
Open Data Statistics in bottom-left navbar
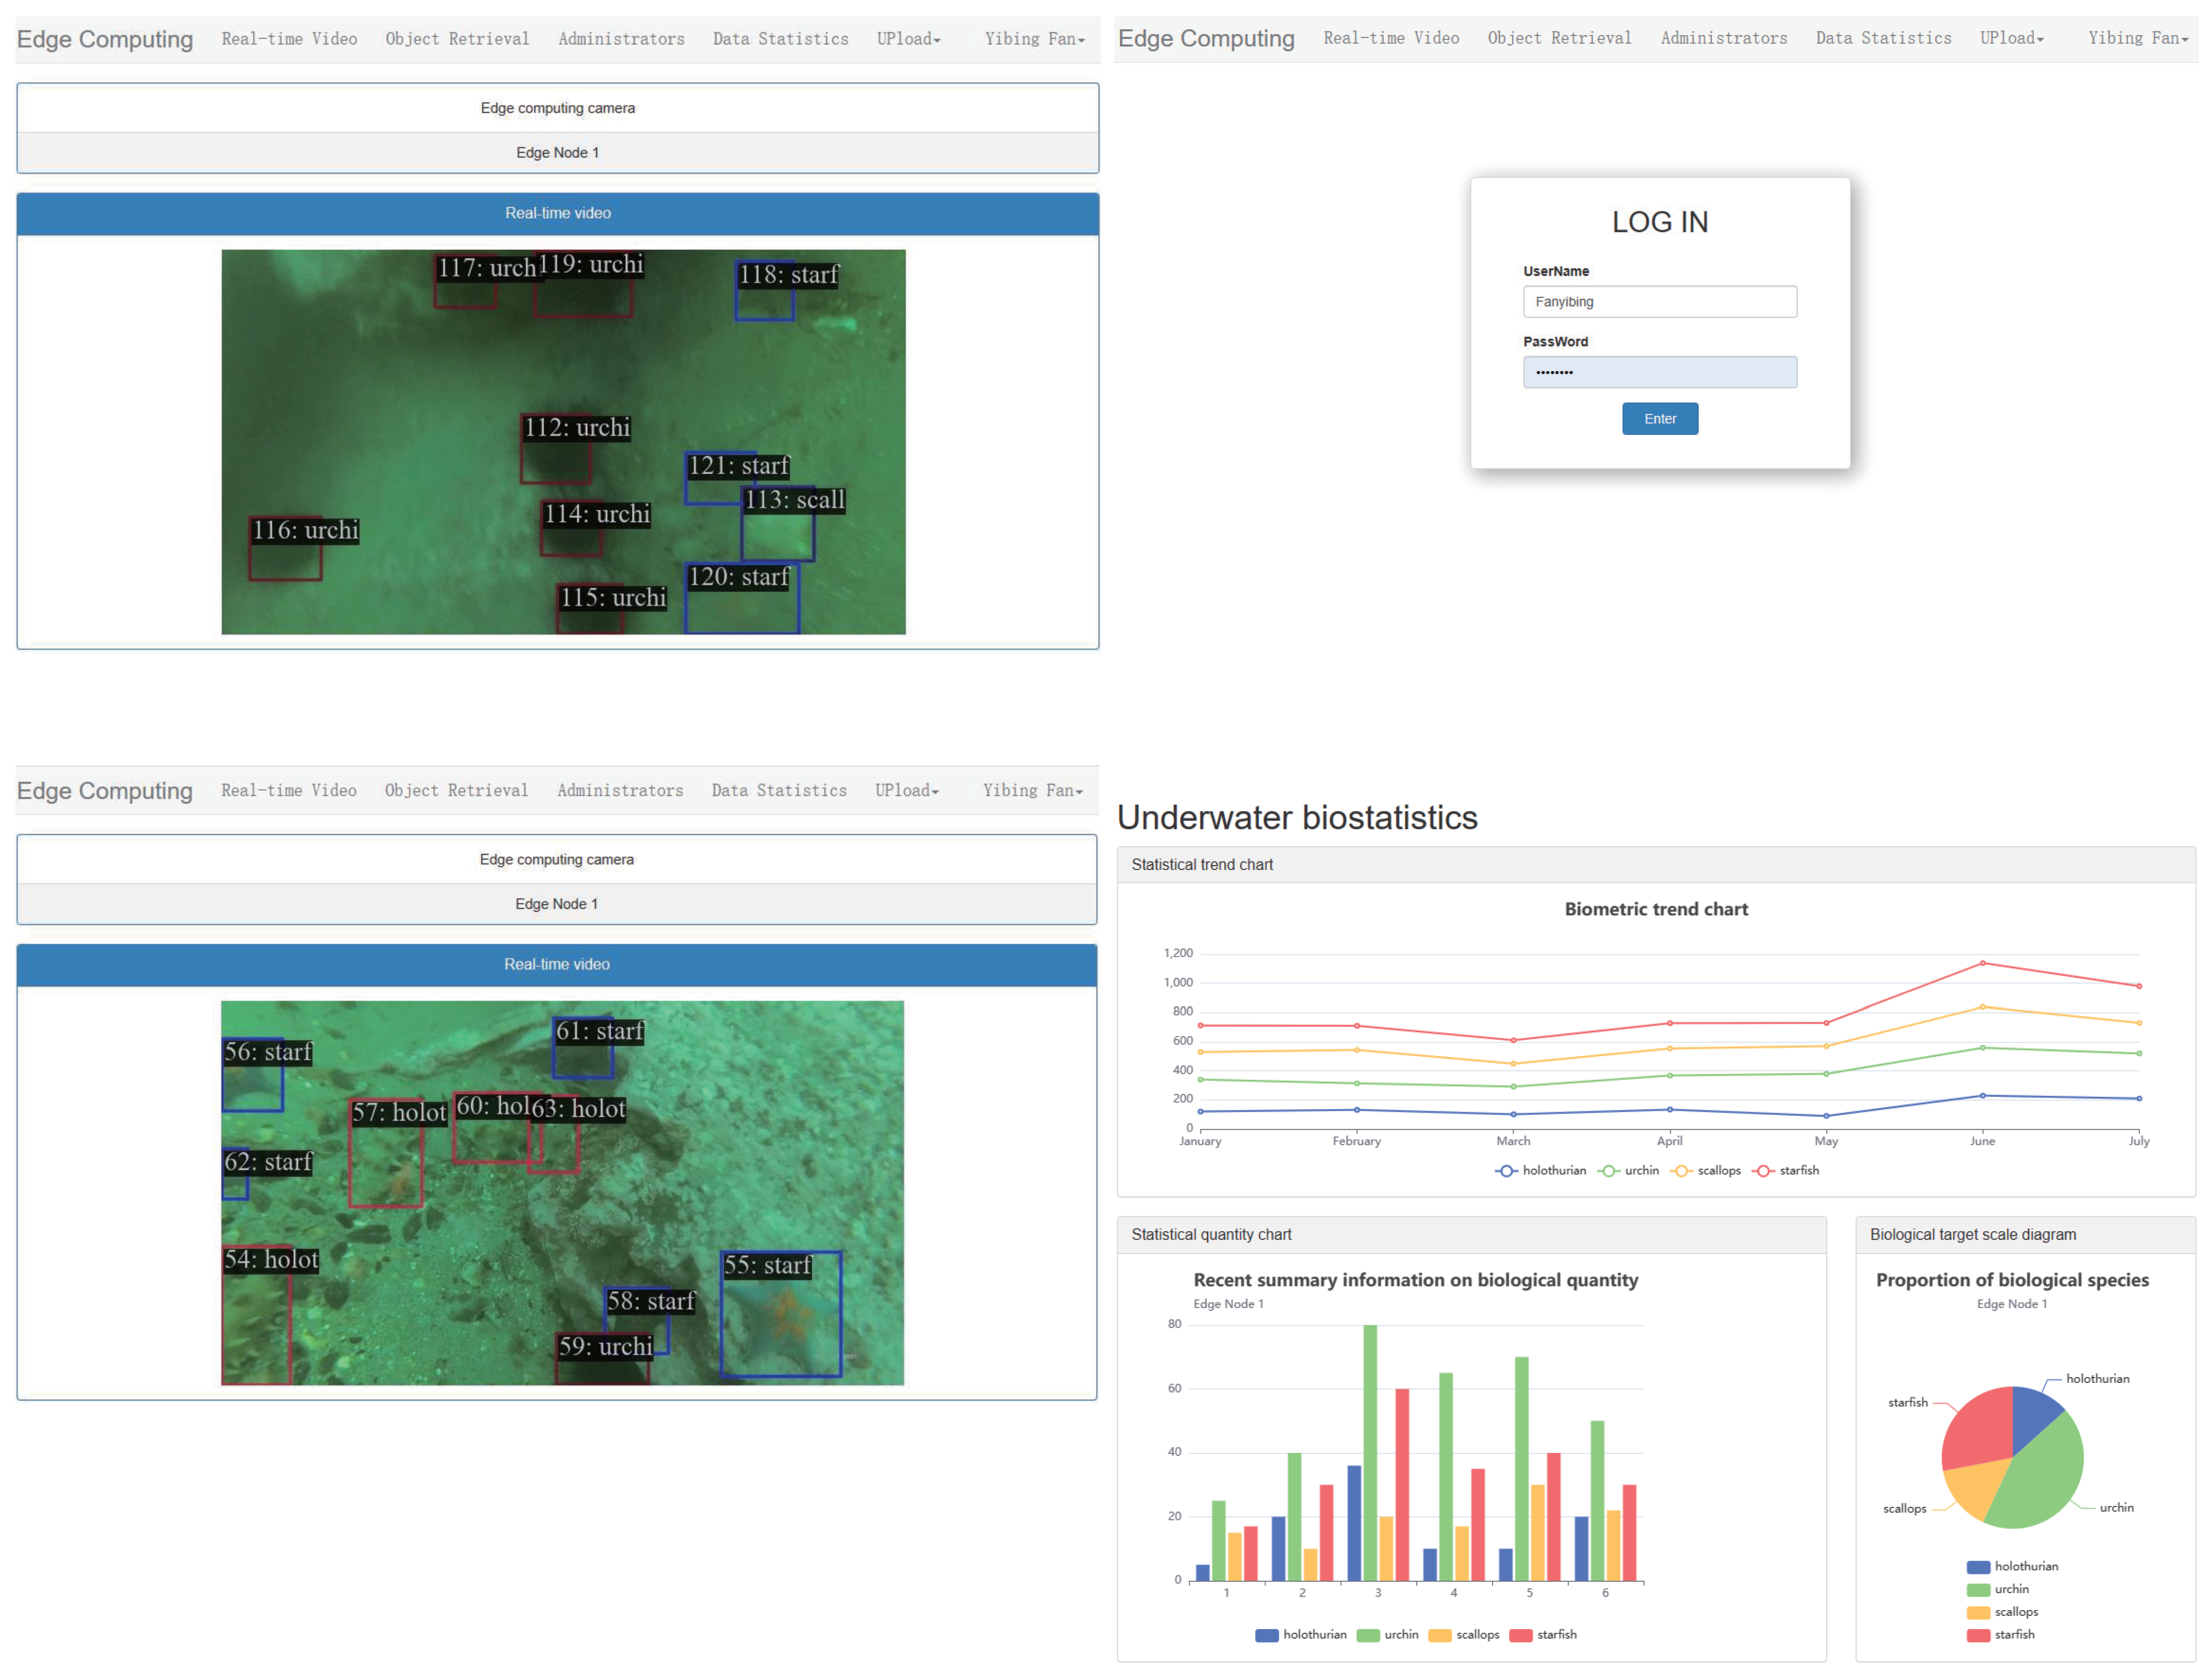coord(779,790)
